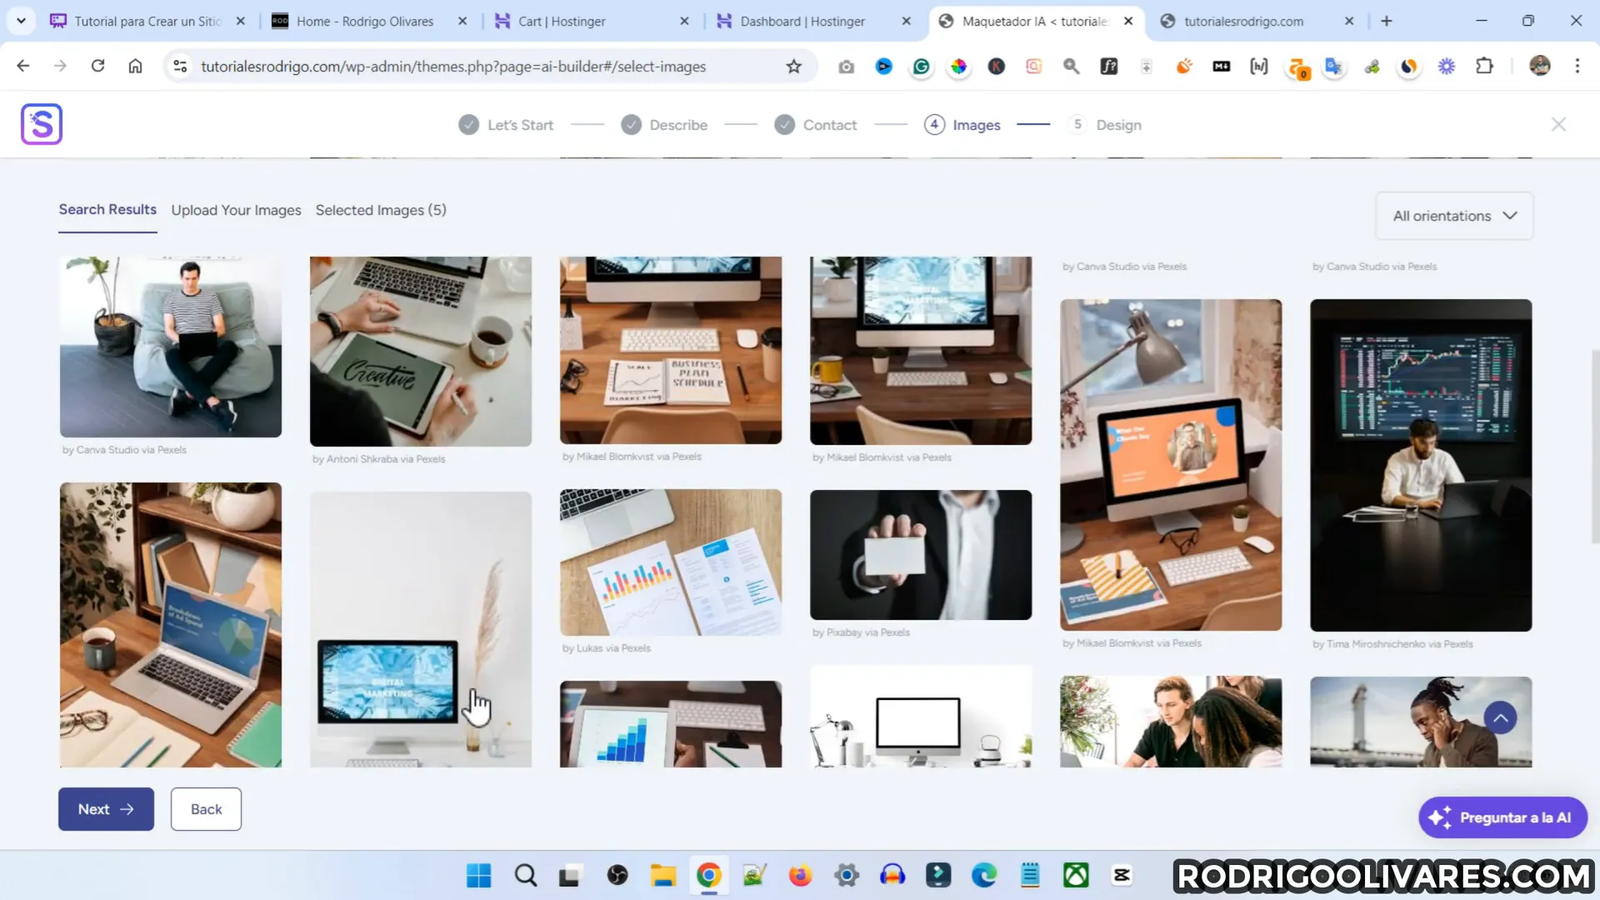Click the scroll-to-top arrow button
The width and height of the screenshot is (1600, 900).
[1500, 718]
